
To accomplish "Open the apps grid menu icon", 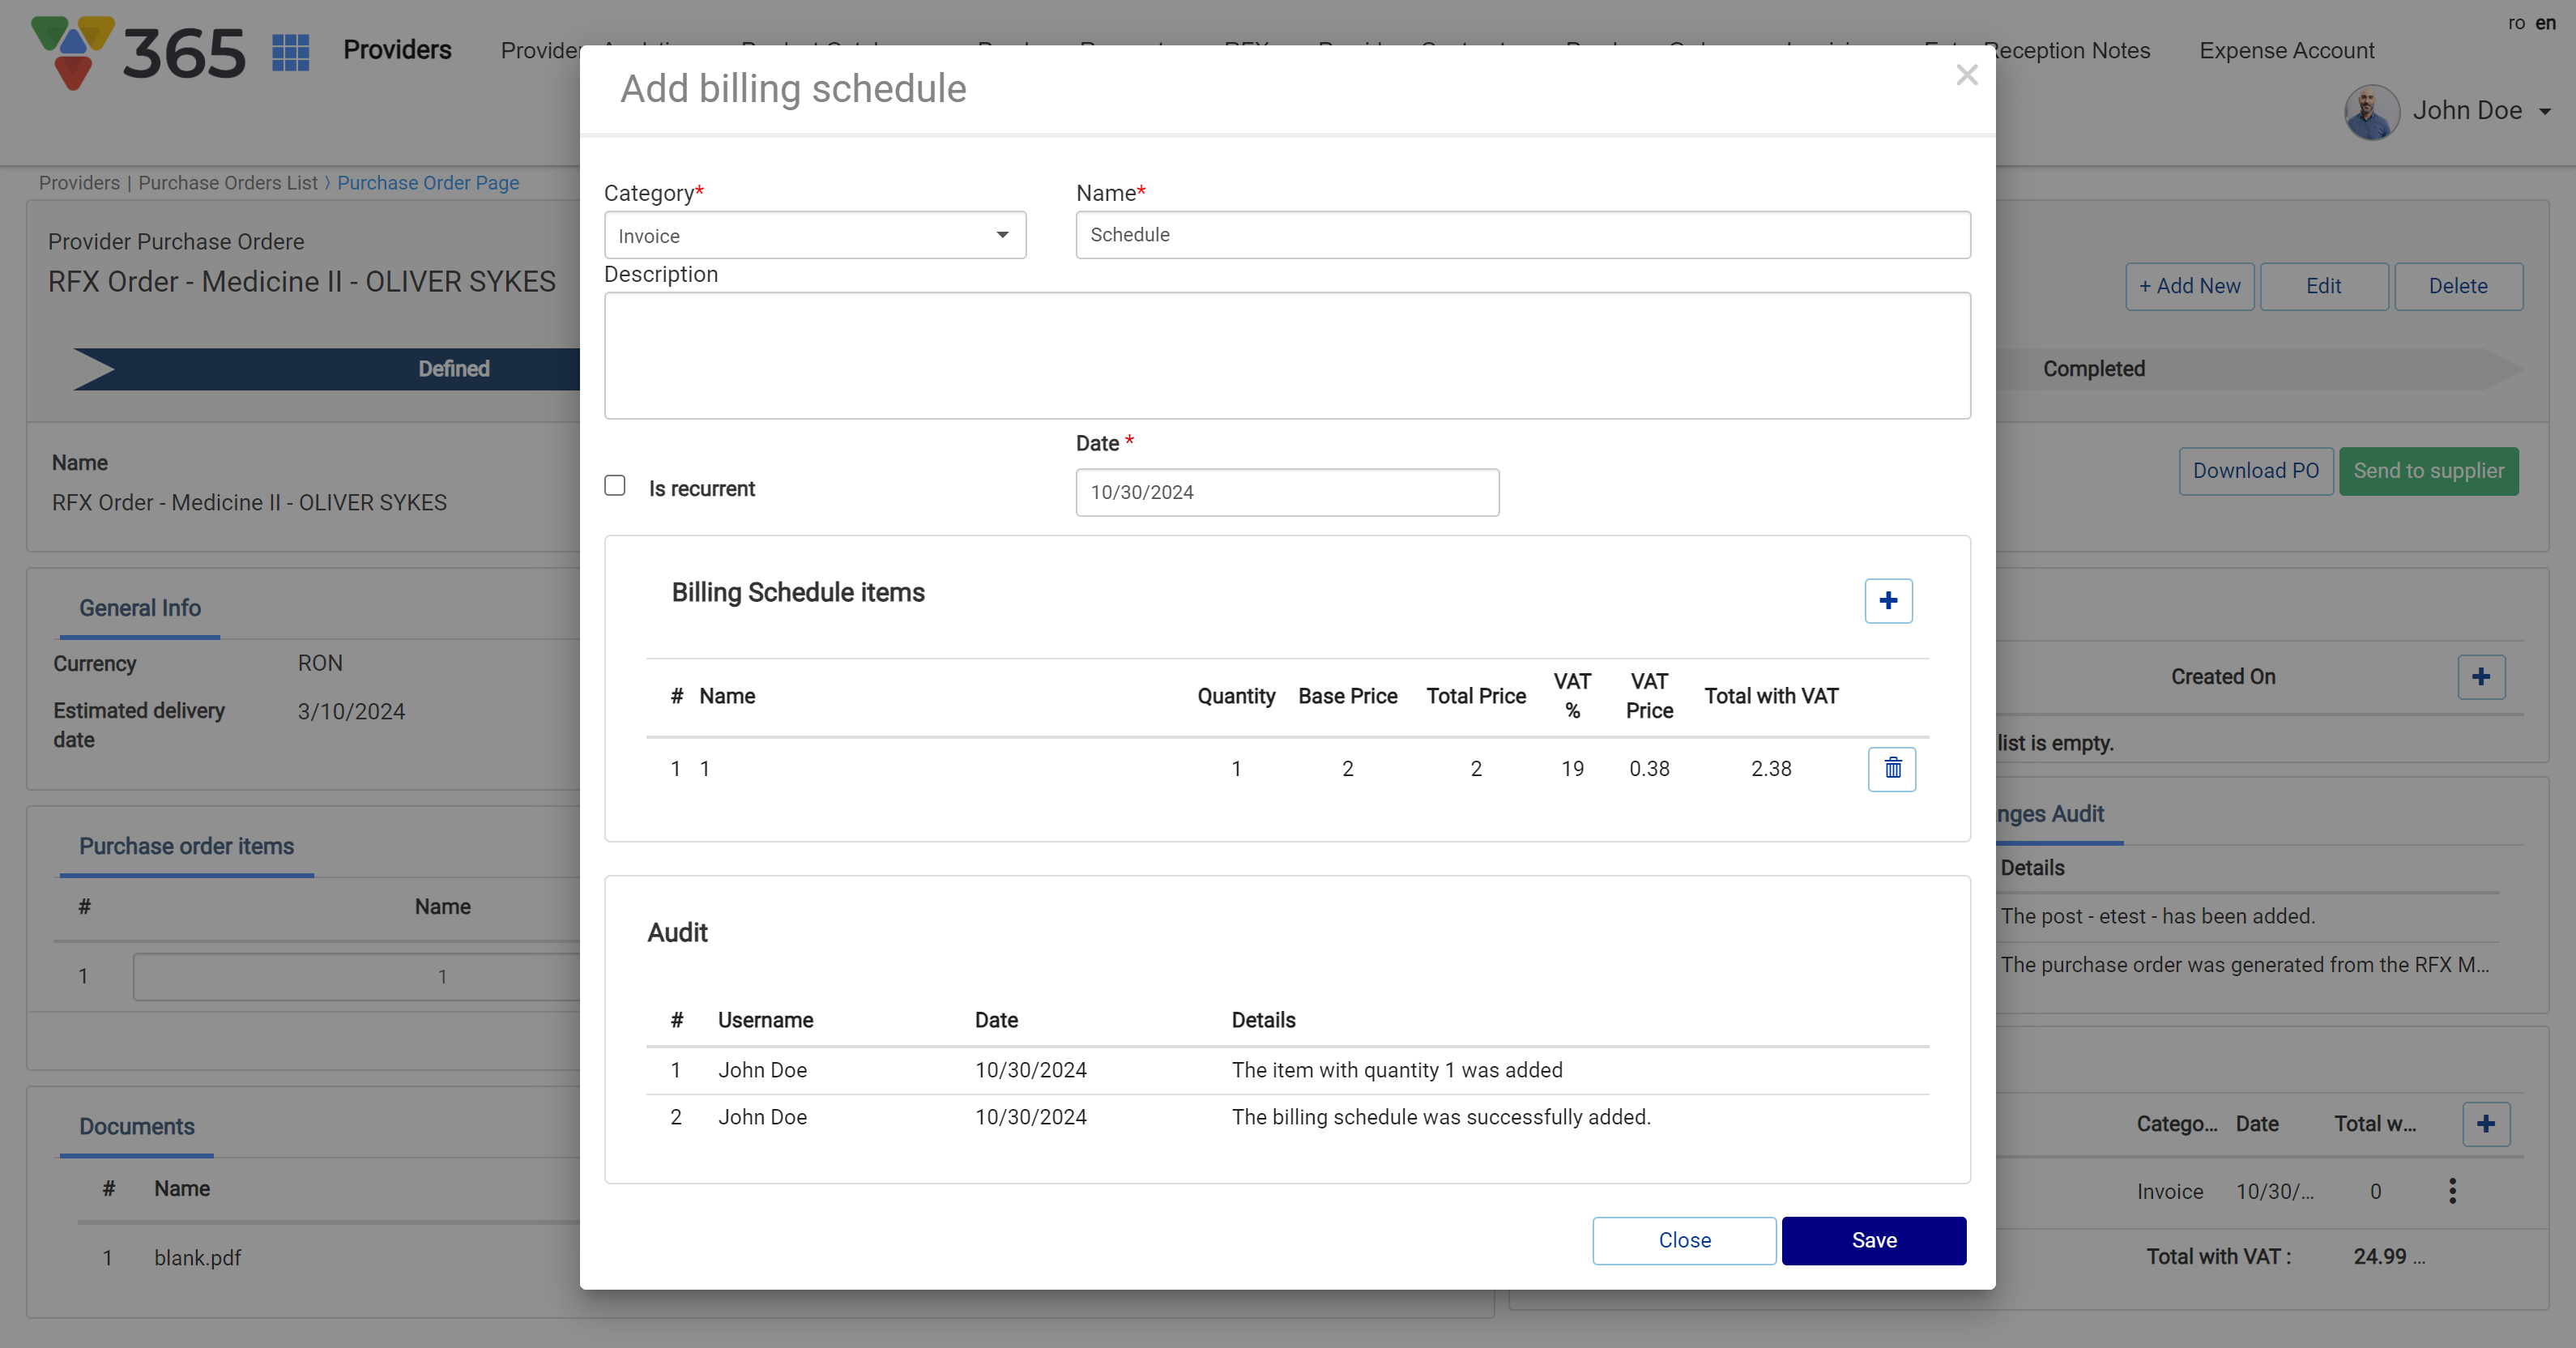I will pyautogui.click(x=290, y=52).
